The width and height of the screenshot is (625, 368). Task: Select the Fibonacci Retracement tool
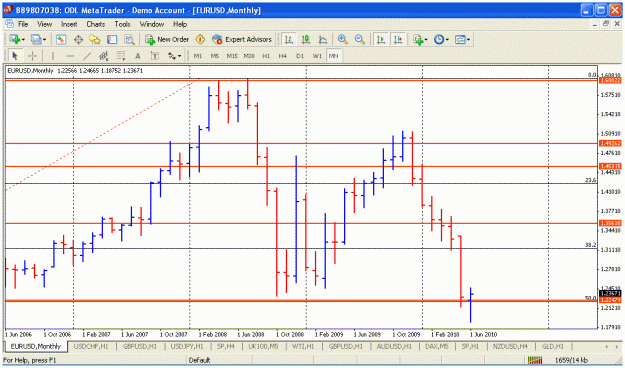pos(121,56)
